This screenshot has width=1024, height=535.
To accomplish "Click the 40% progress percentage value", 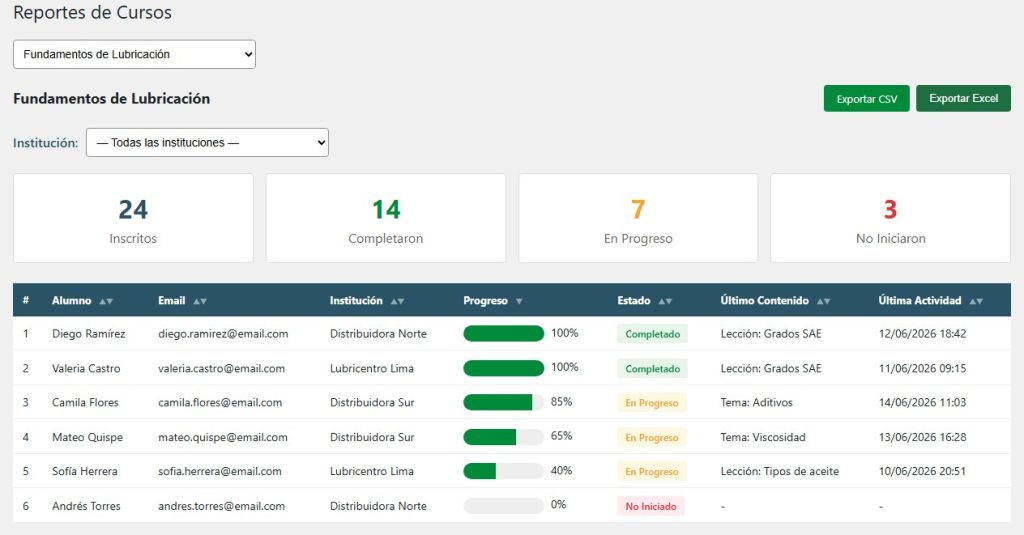I will pyautogui.click(x=562, y=470).
